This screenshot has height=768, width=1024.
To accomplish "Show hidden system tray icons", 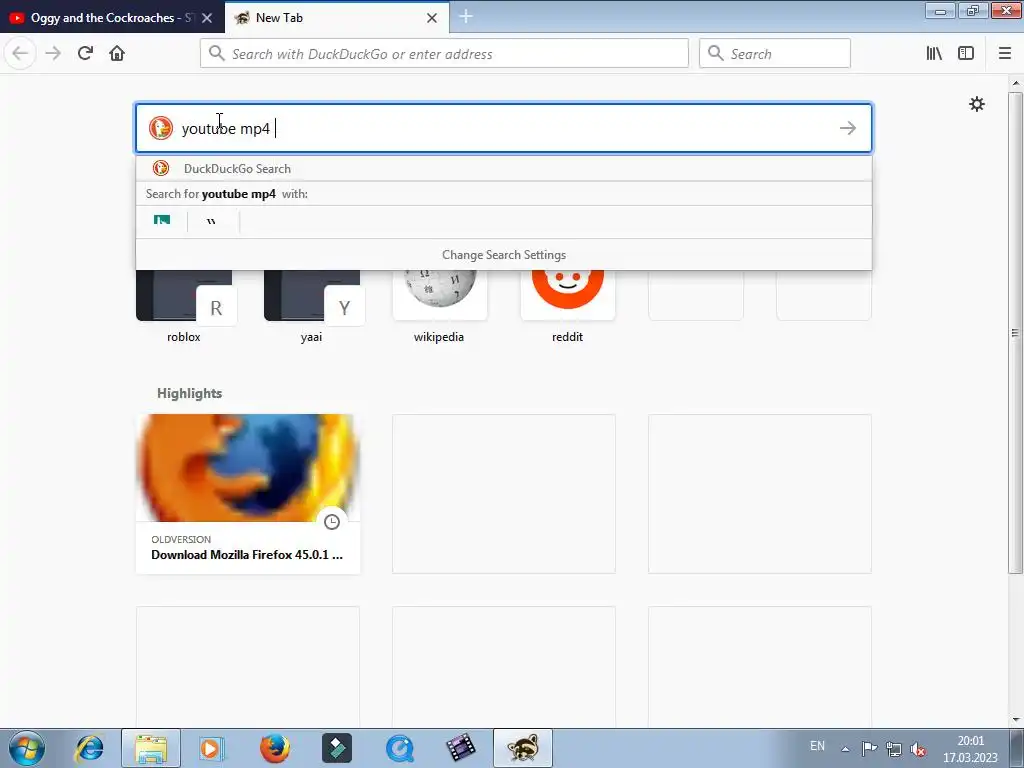I will 845,749.
